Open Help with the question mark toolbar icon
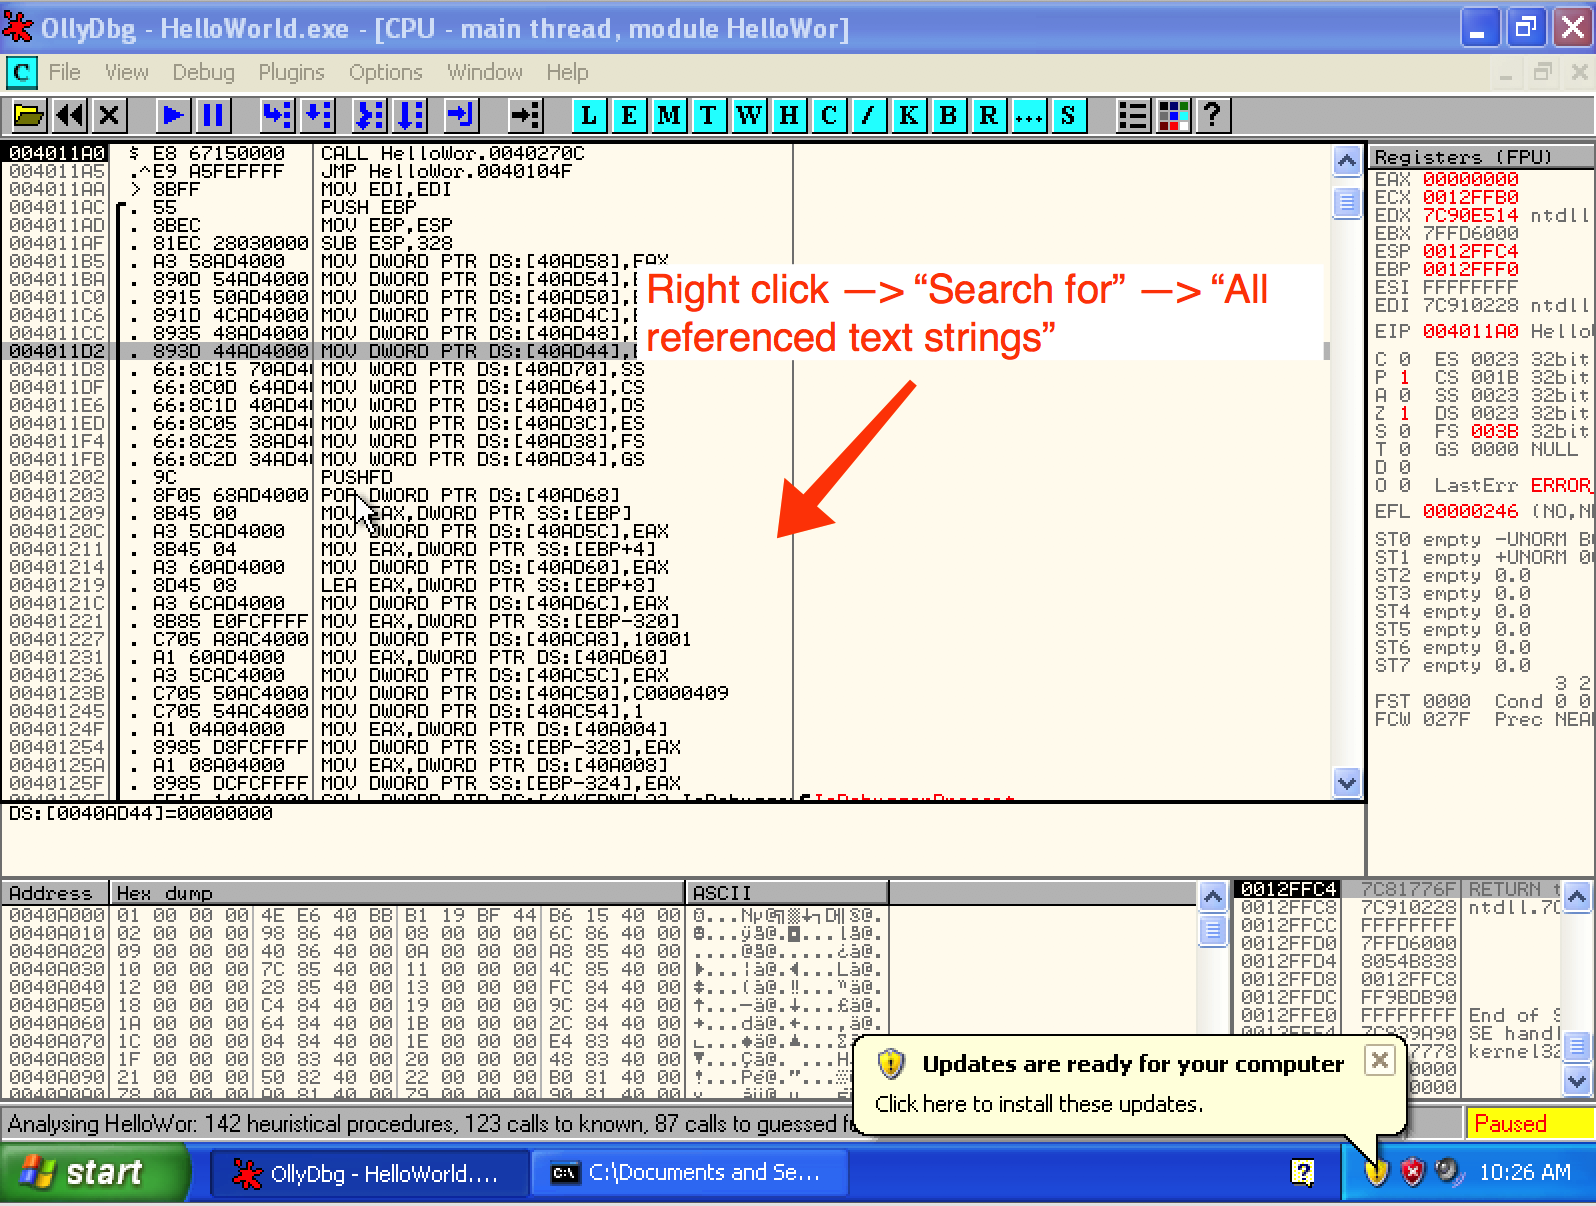The height and width of the screenshot is (1206, 1596). pyautogui.click(x=1213, y=115)
